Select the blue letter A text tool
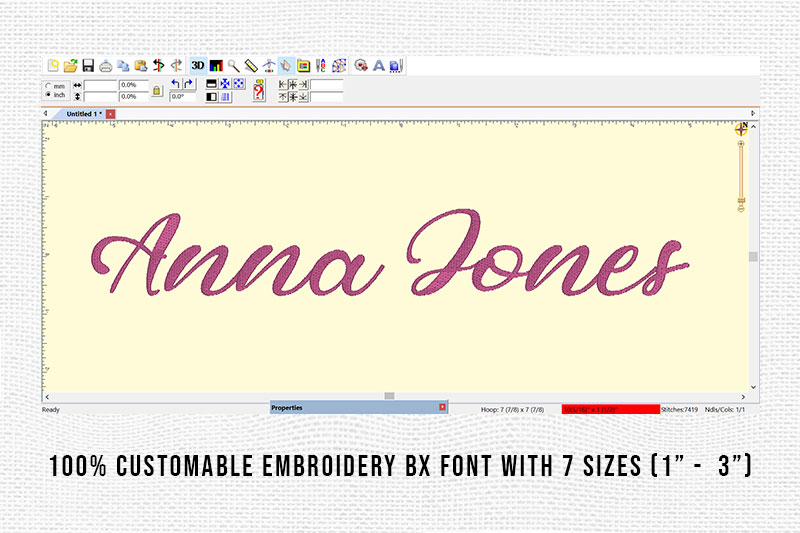Viewport: 800px width, 533px height. coord(379,66)
